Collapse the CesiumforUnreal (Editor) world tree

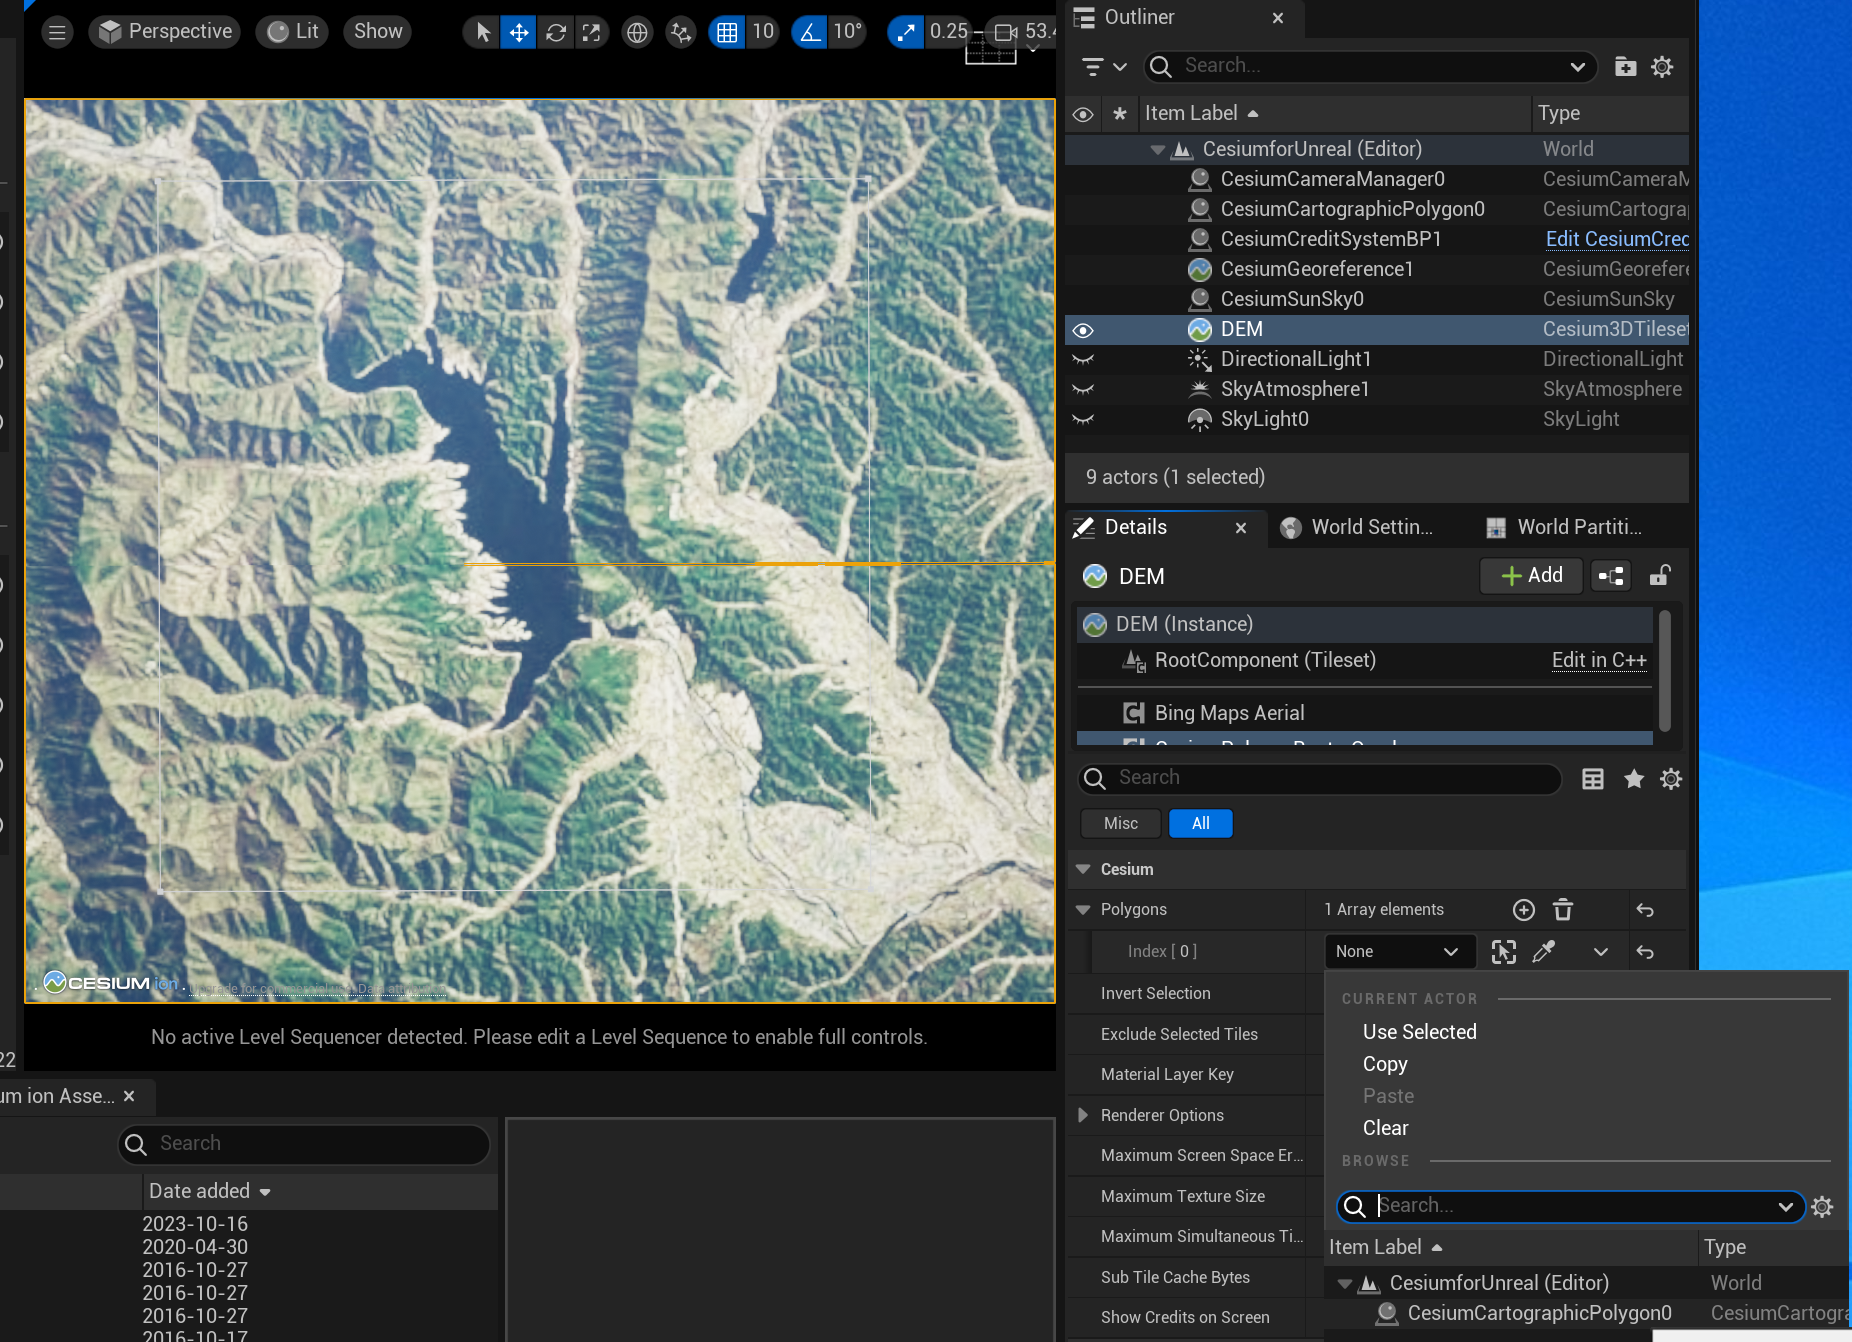pyautogui.click(x=1157, y=150)
